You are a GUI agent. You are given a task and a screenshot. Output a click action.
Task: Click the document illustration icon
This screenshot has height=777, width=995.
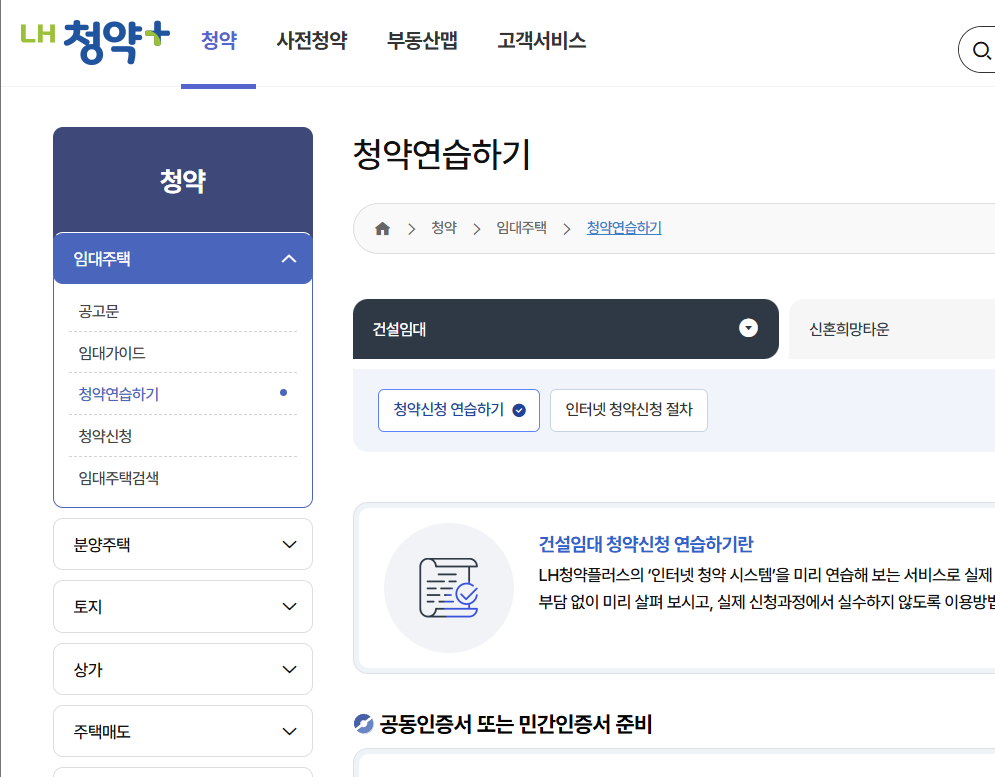coord(449,588)
